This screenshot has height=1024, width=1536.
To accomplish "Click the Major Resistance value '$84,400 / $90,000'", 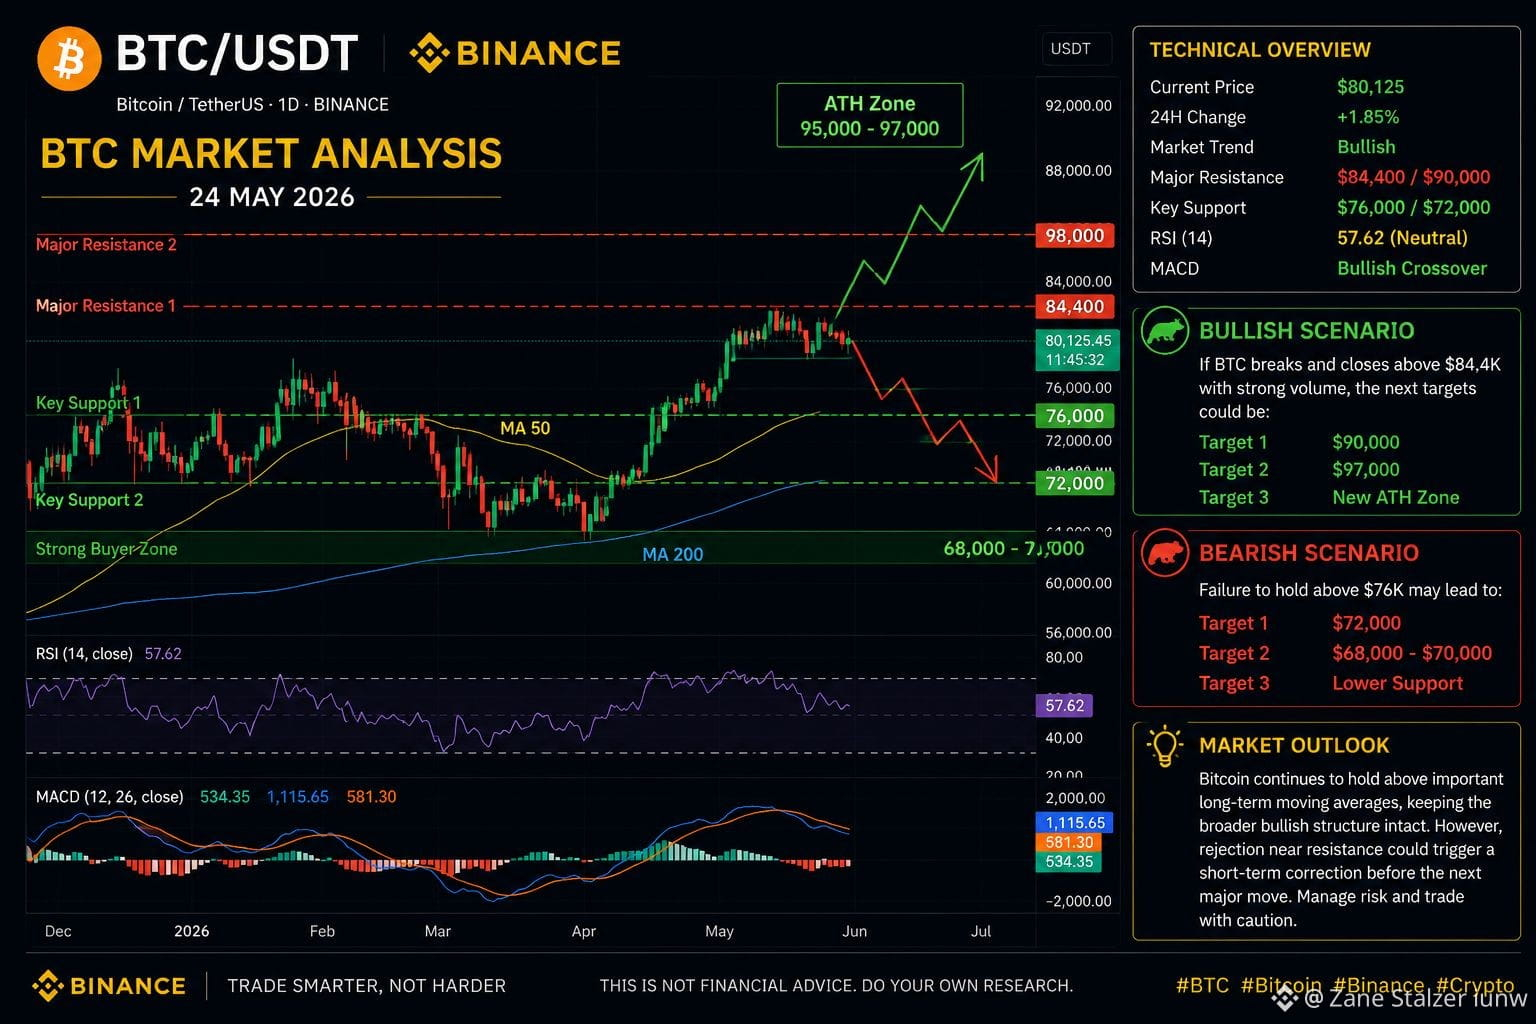I will tap(1414, 177).
